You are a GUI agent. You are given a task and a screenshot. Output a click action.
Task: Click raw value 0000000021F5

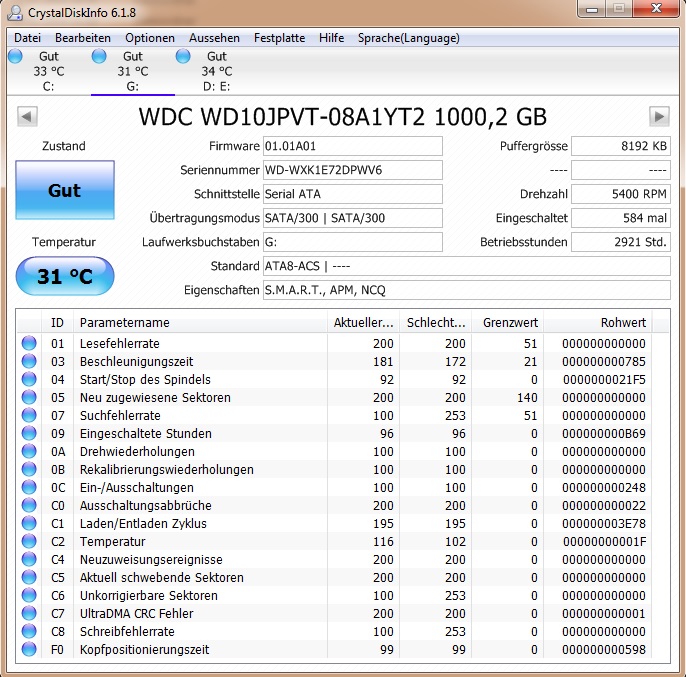point(604,379)
